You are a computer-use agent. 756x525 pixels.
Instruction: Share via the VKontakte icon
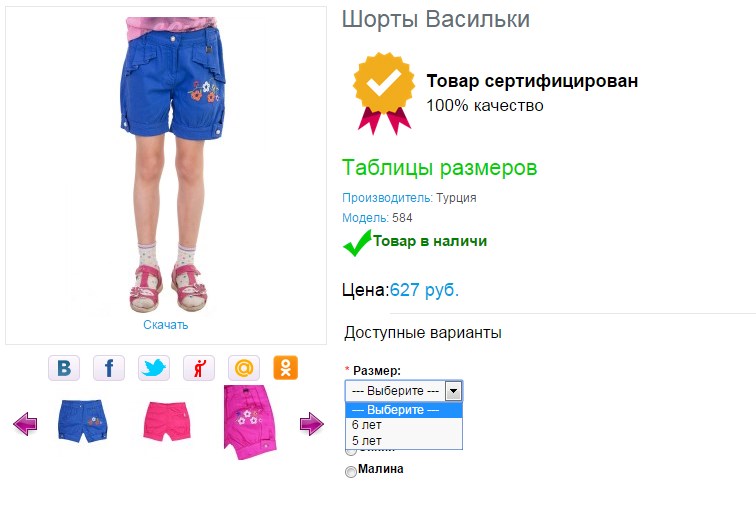tap(64, 368)
